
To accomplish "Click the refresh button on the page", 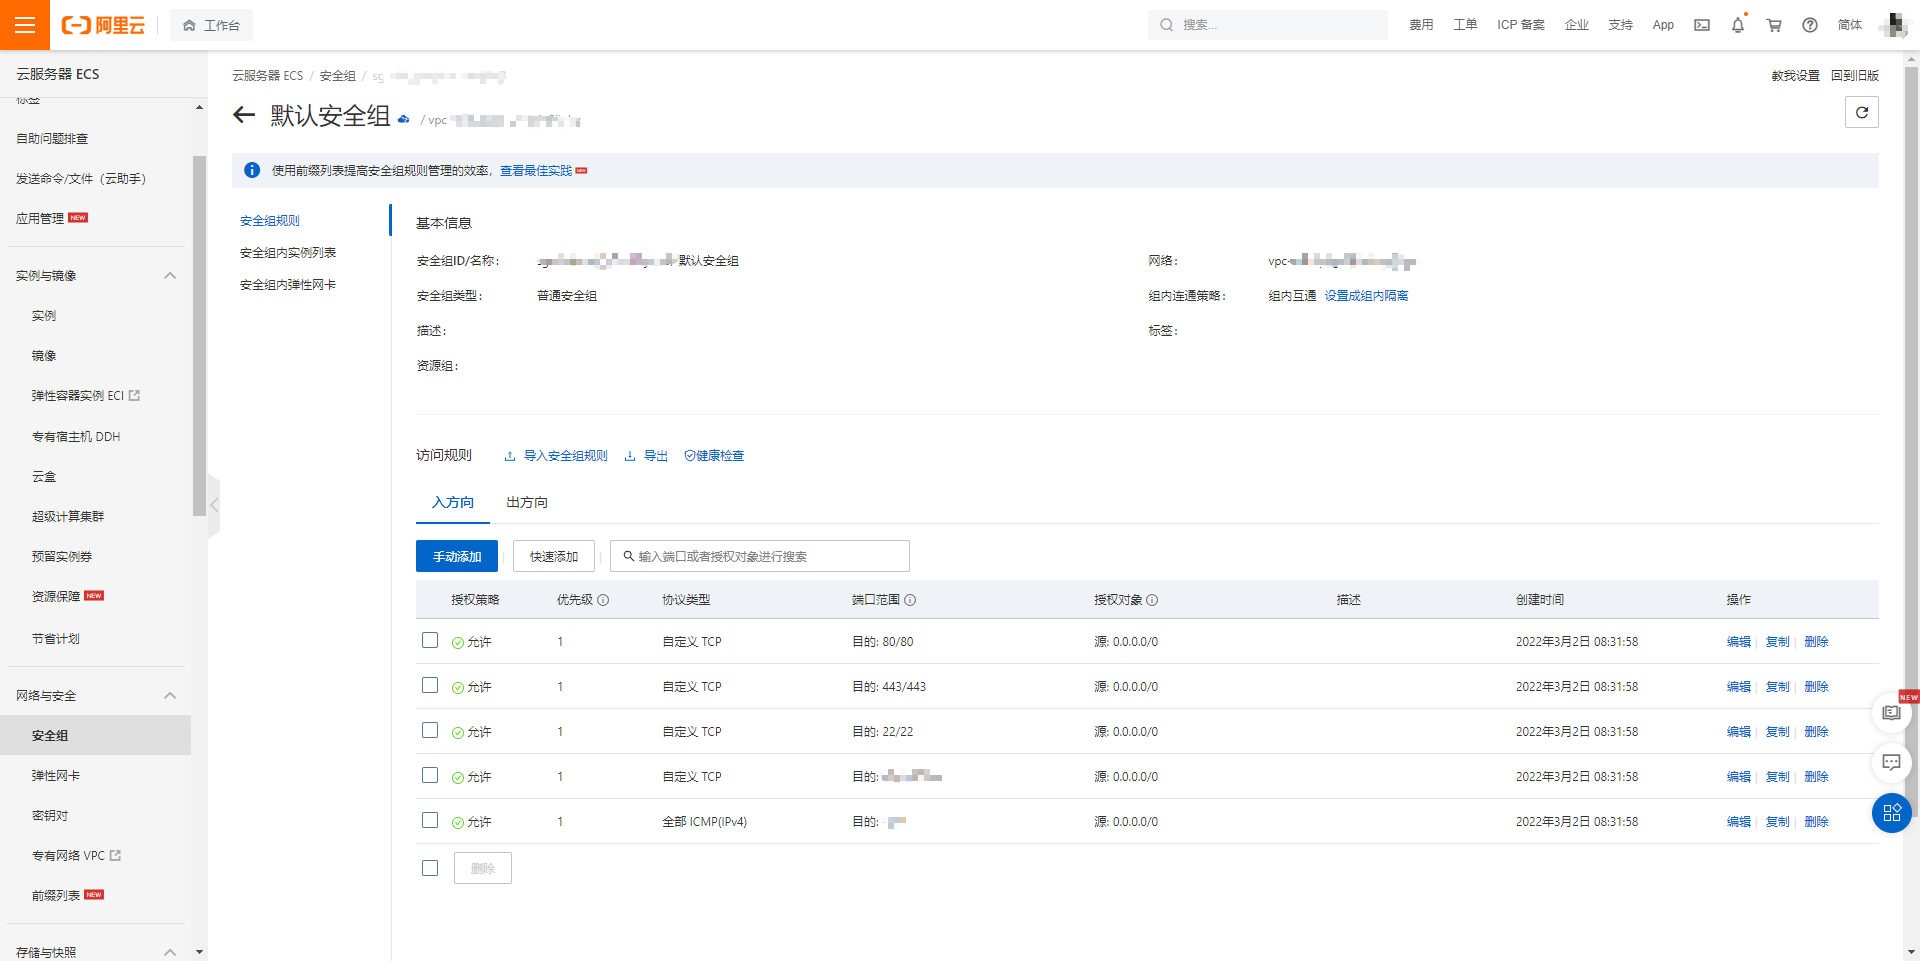I will point(1862,112).
